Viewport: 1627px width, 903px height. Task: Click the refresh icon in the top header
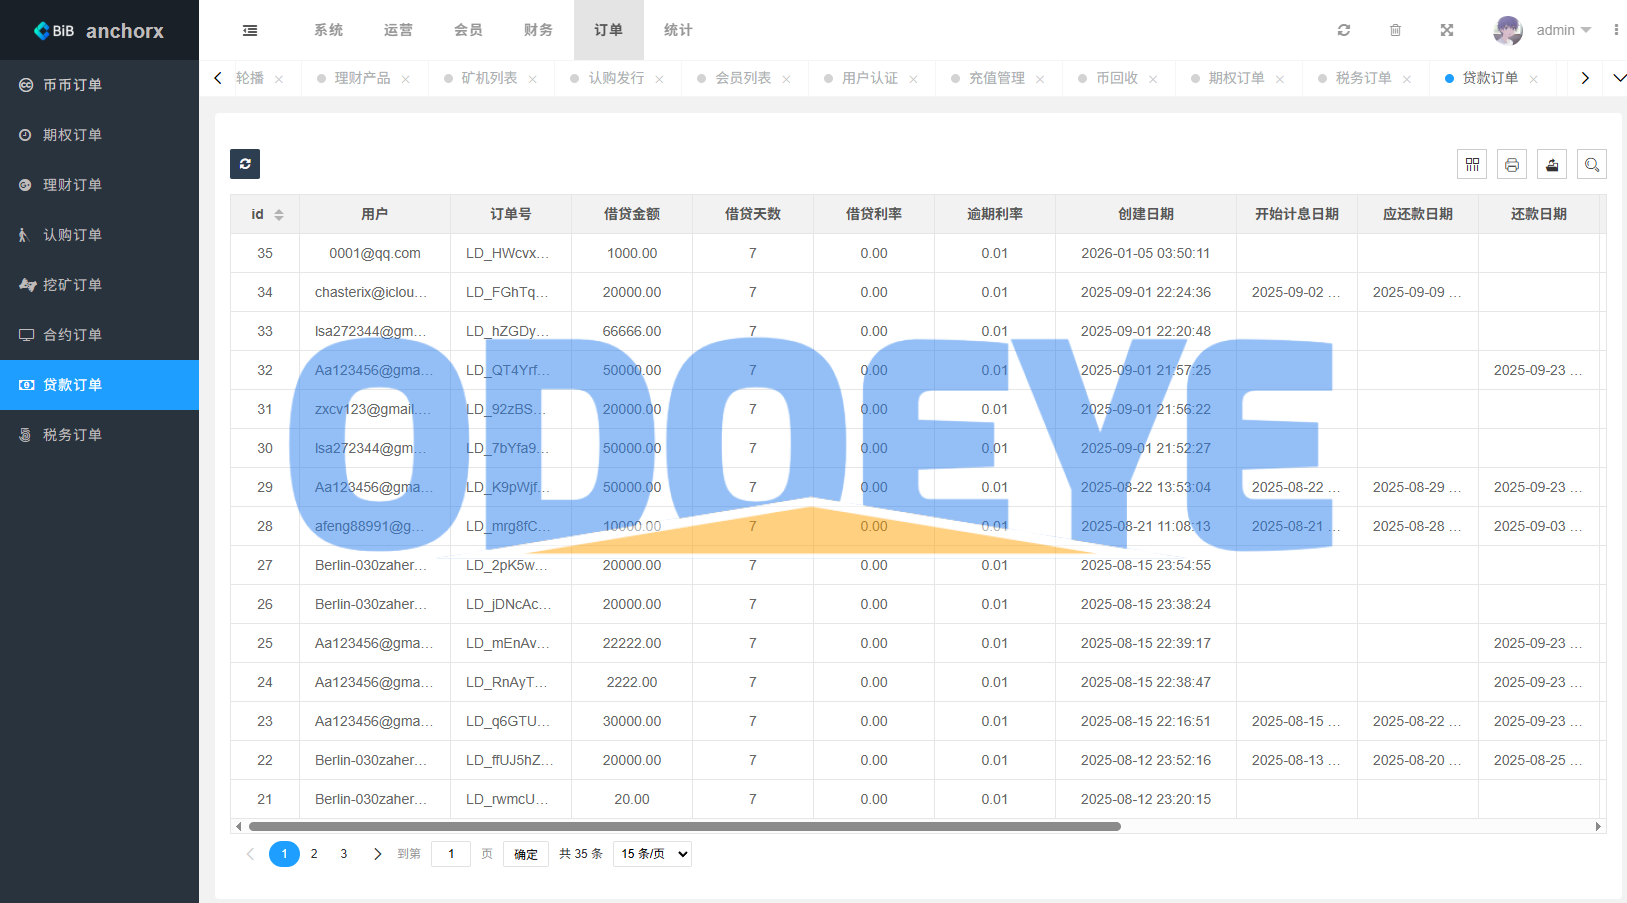click(x=1344, y=30)
